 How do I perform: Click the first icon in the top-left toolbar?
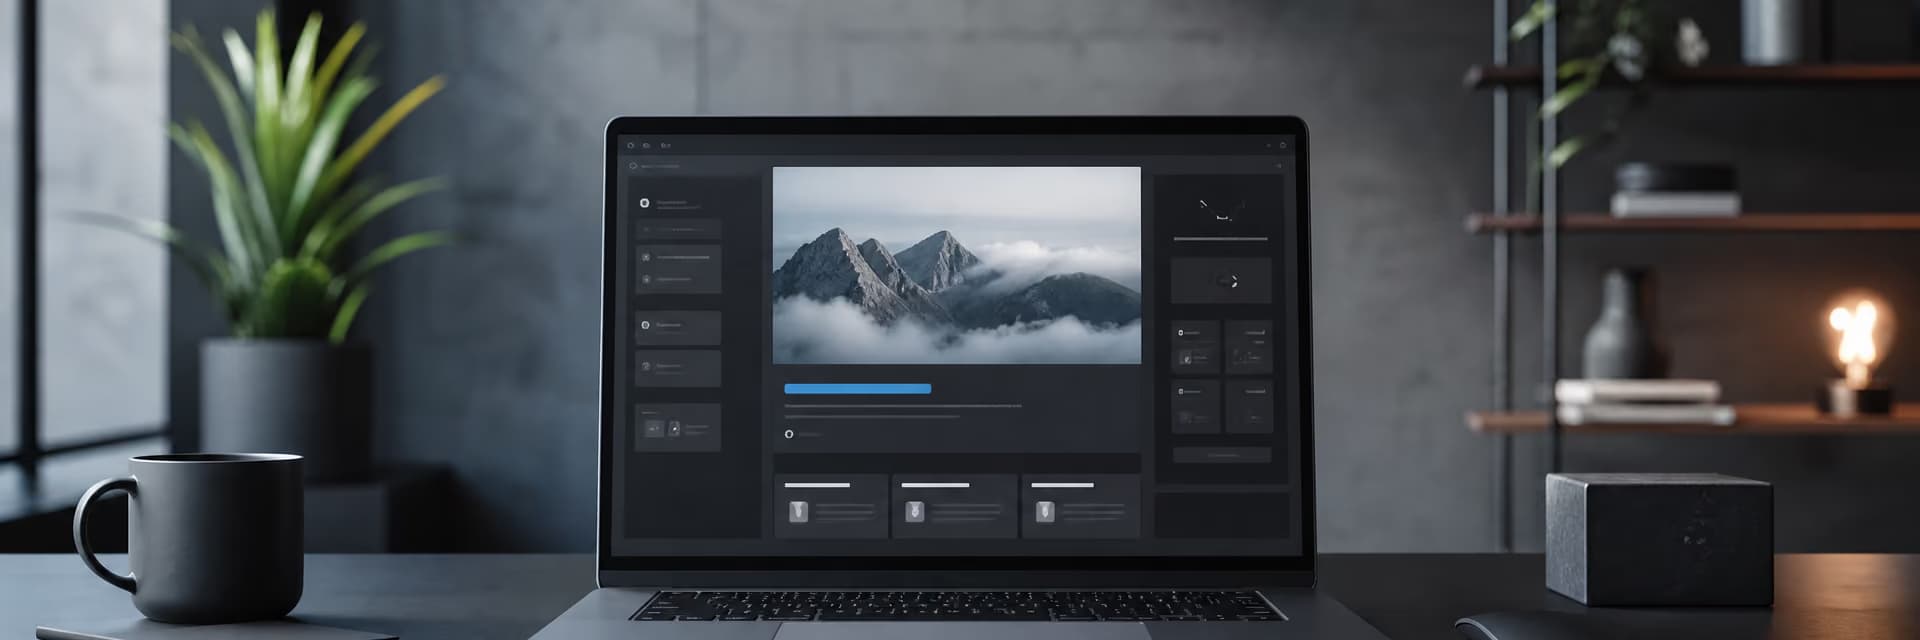tap(631, 146)
